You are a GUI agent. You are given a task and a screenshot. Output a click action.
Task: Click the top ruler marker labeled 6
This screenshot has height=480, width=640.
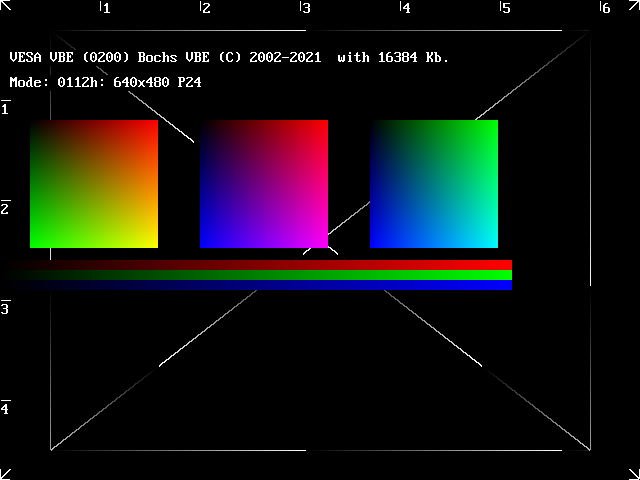(605, 8)
